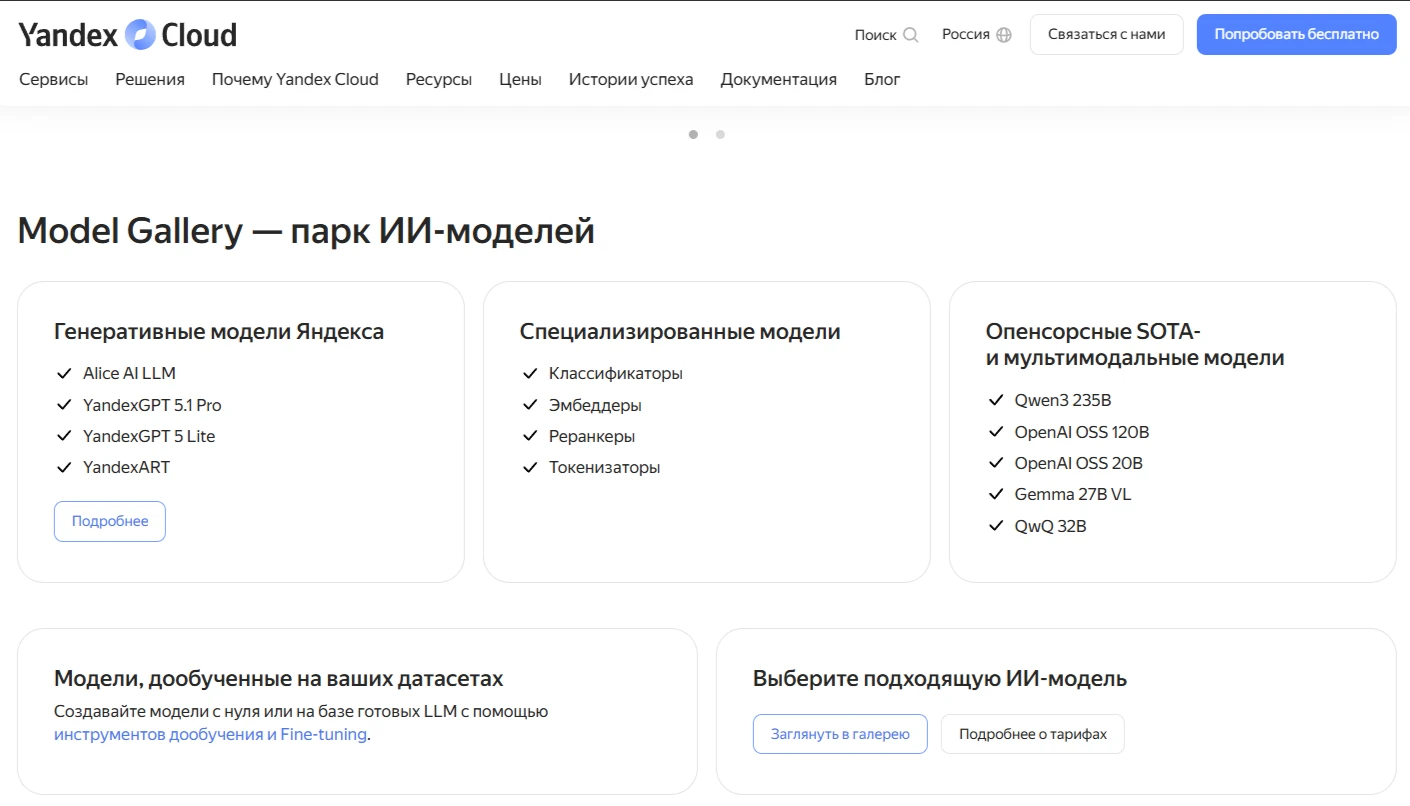Viewport: 1410px width, 806px height.
Task: Click Подробнее under Генеративные модели Яндекса
Action: coord(110,521)
